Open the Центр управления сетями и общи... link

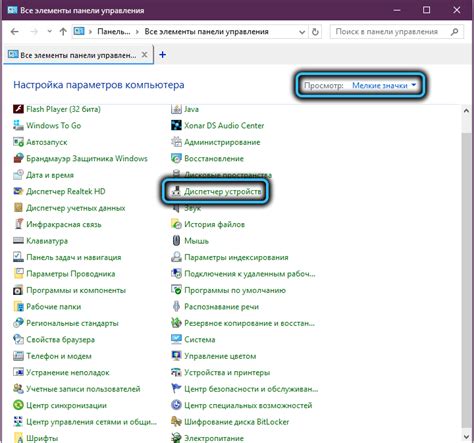92,422
